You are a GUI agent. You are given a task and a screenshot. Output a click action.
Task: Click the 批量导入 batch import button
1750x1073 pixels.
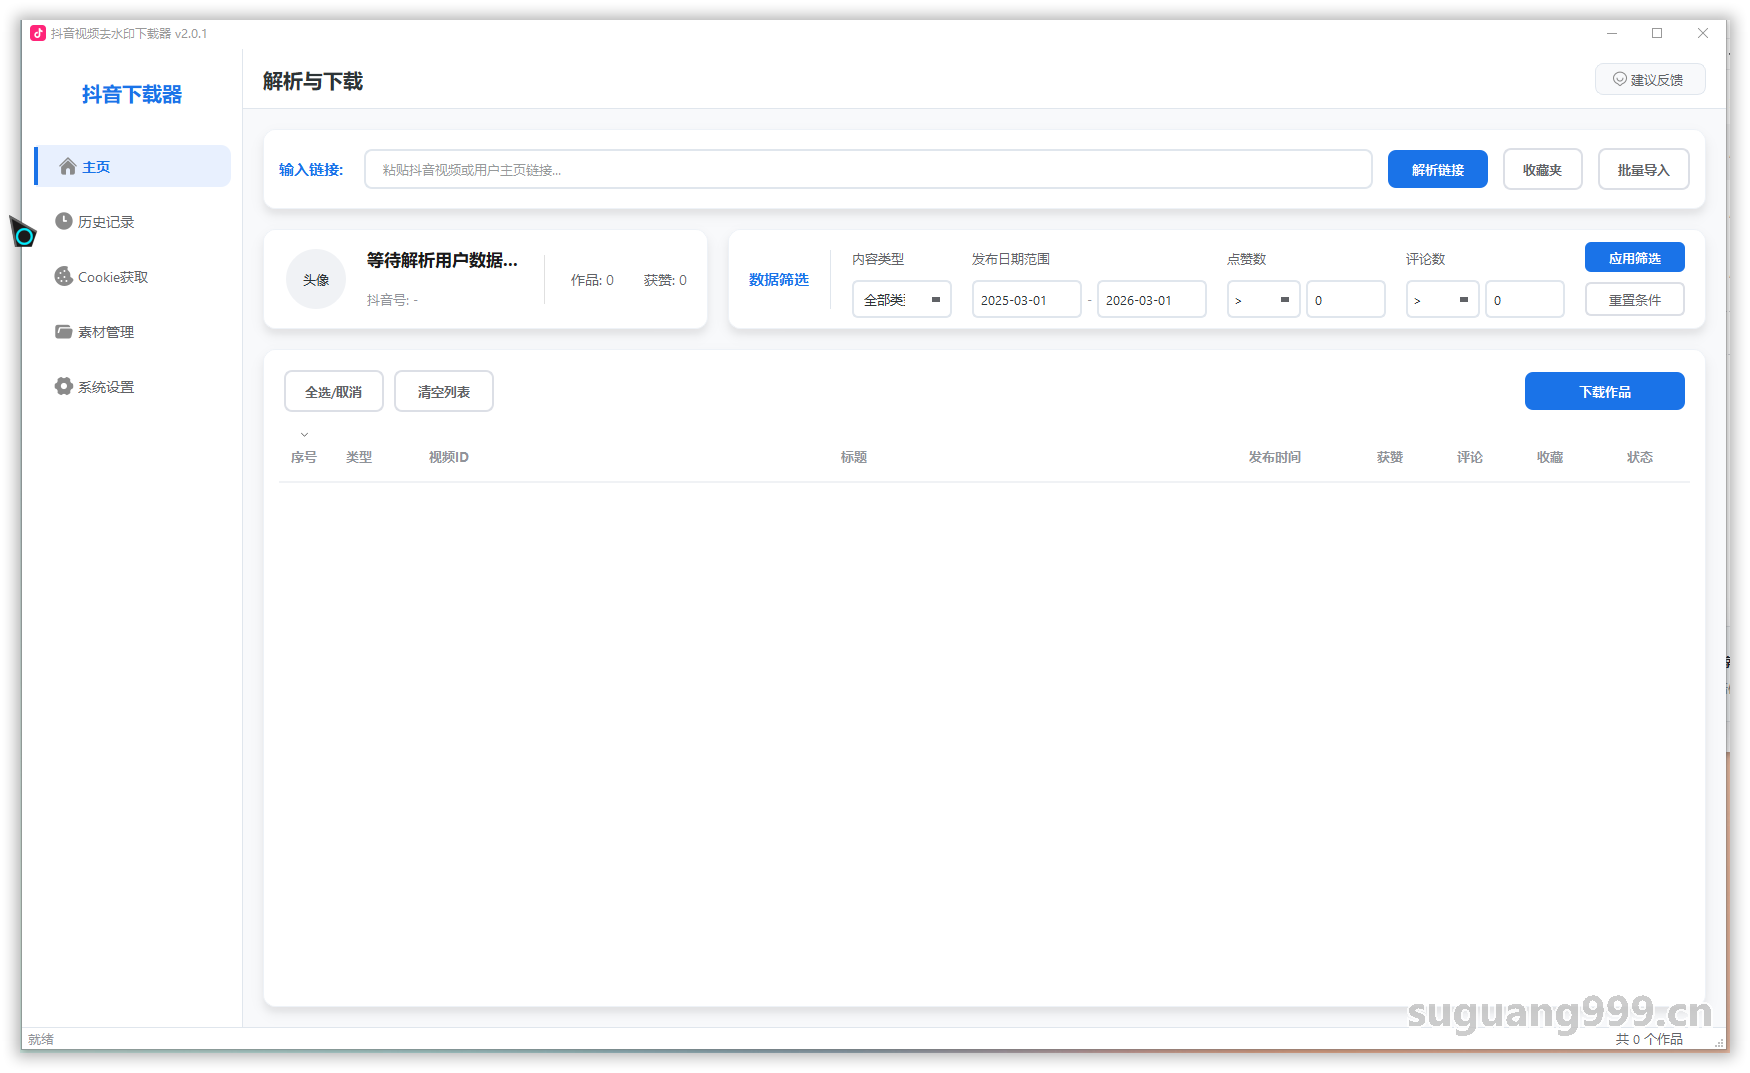pos(1643,170)
